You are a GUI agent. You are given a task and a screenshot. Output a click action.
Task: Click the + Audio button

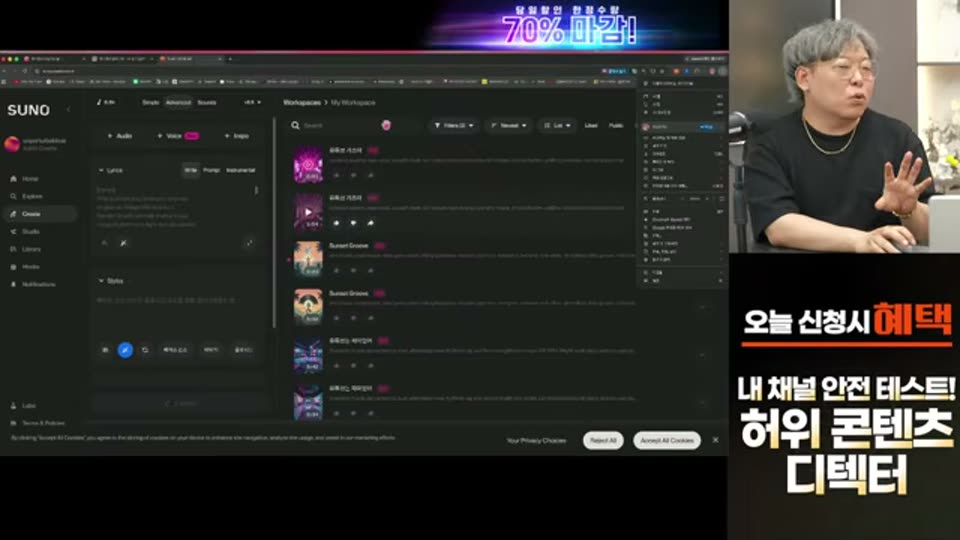(x=119, y=136)
